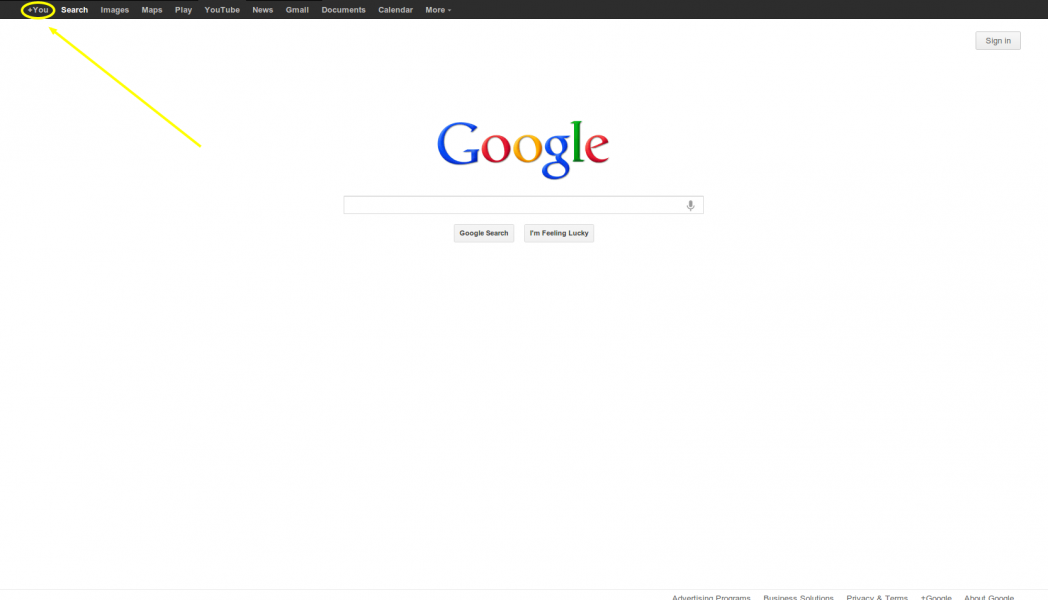Viewport: 1048px width, 600px height.
Task: Open Play in the top navigation bar
Action: pyautogui.click(x=183, y=10)
